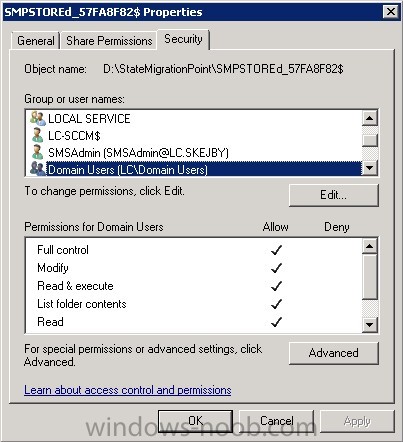Open the Share Permissions tab
The height and width of the screenshot is (442, 403).
(109, 41)
